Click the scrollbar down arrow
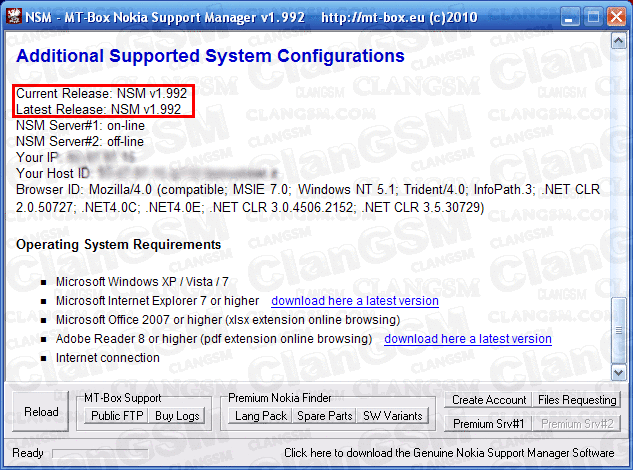The image size is (633, 470). (618, 372)
